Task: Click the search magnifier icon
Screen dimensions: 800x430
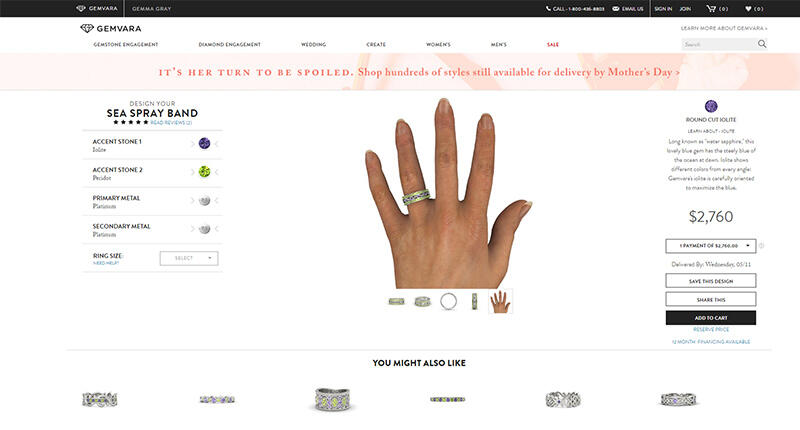Action: [762, 44]
